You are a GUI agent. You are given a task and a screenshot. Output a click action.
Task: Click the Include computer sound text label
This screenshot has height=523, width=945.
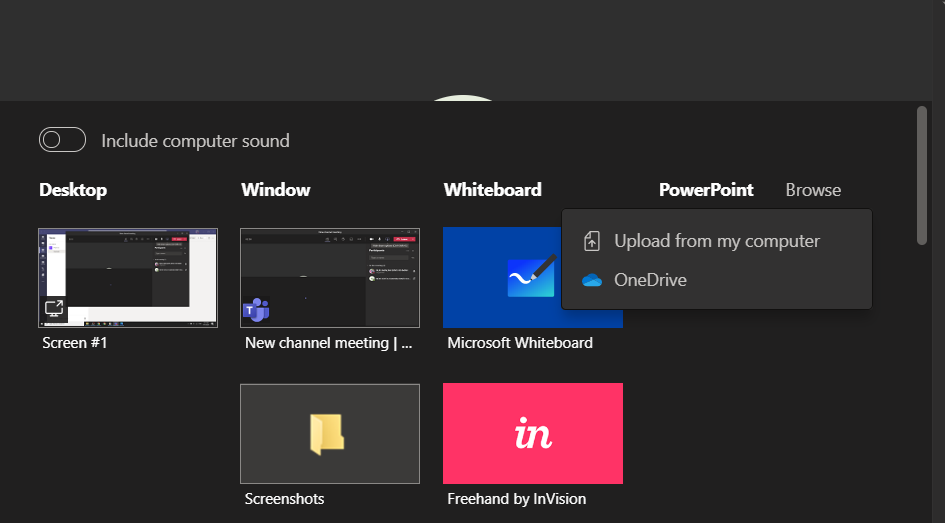tap(195, 141)
